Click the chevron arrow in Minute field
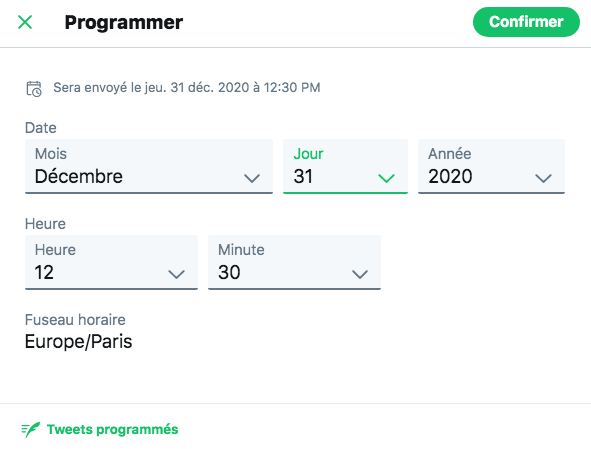 point(360,274)
